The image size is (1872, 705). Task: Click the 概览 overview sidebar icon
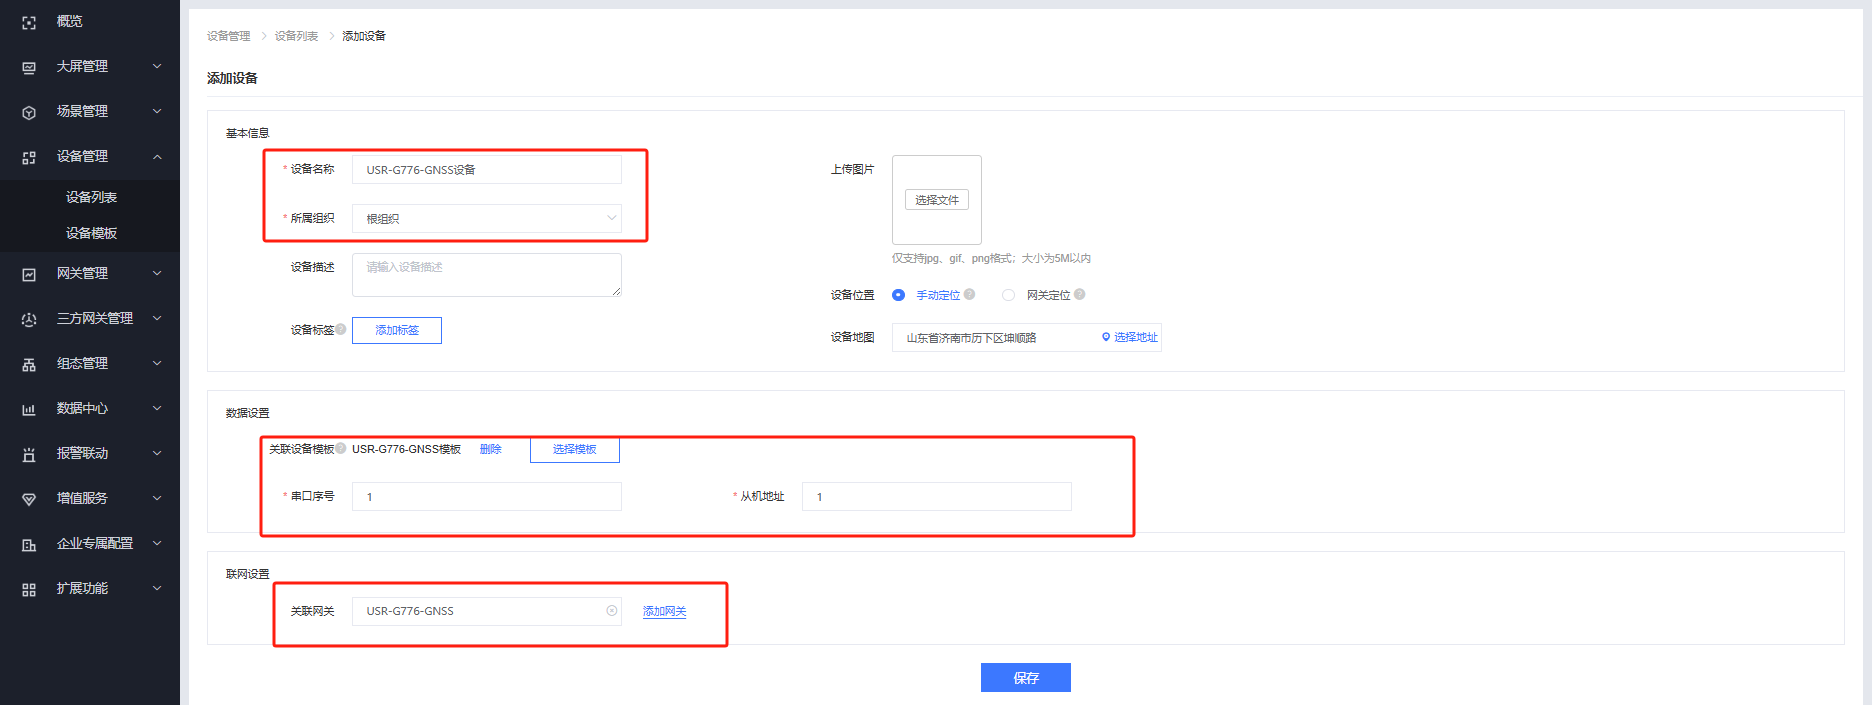tap(29, 22)
